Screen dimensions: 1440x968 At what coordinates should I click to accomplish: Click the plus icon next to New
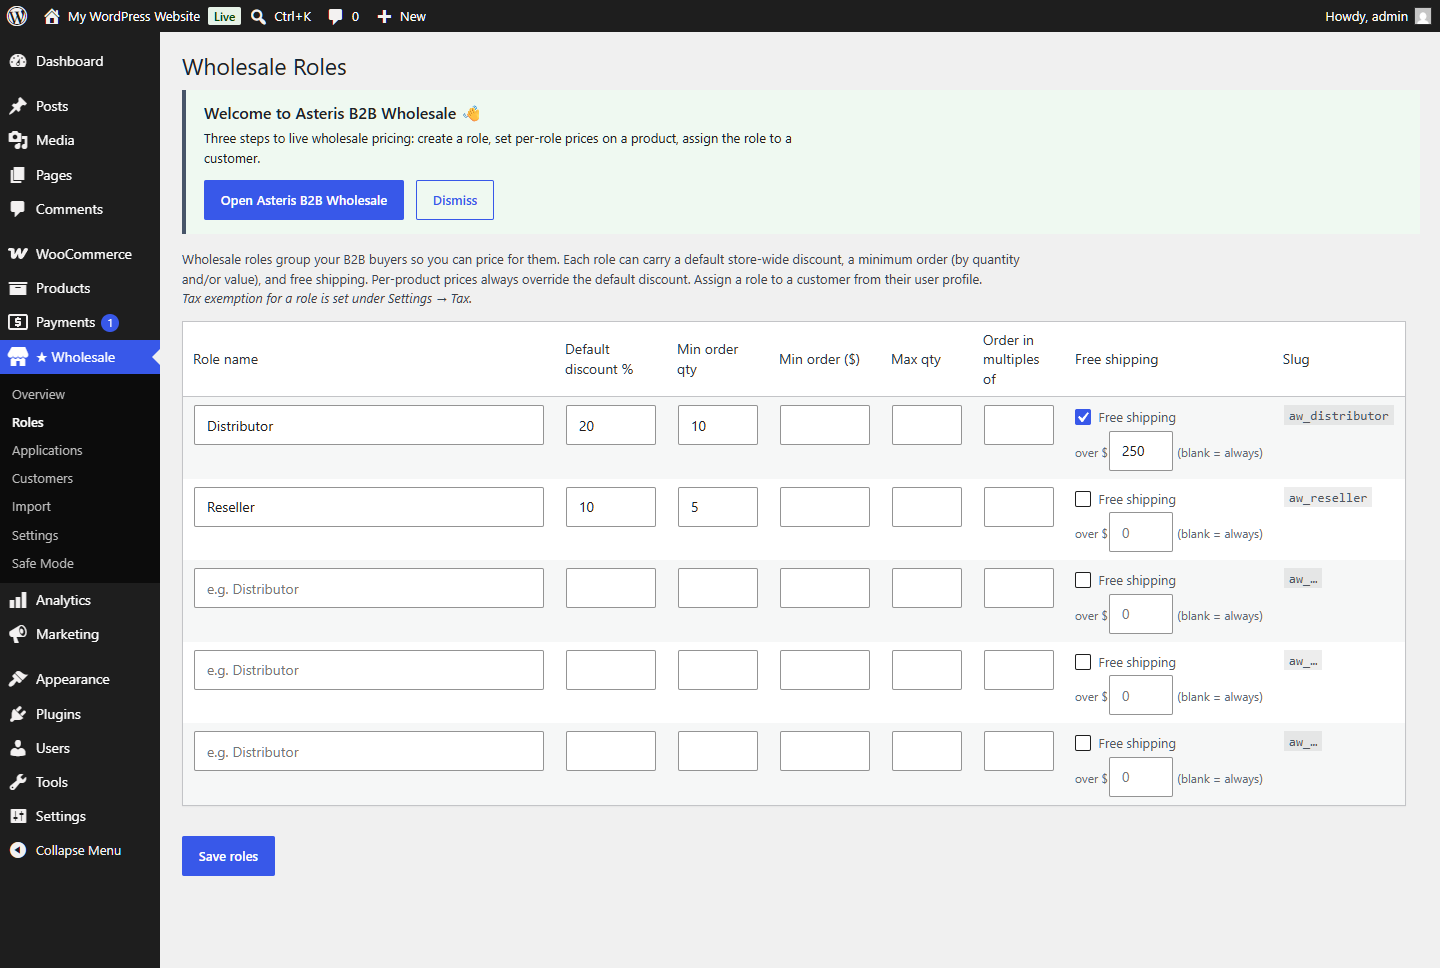(x=384, y=16)
